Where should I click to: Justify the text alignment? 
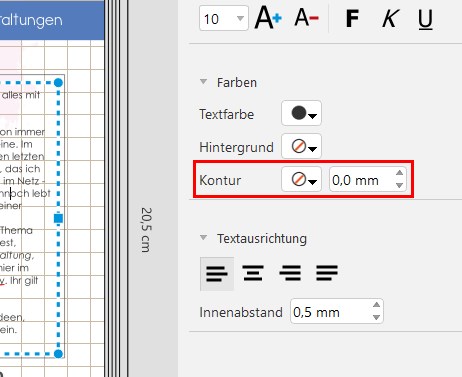(327, 274)
